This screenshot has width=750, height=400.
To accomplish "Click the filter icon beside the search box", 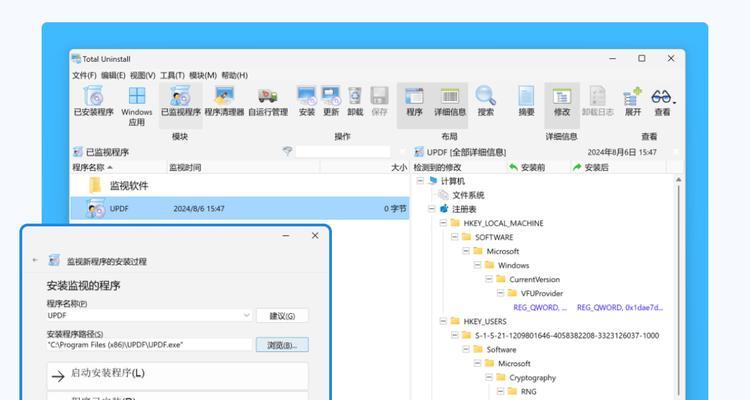I will pos(287,151).
